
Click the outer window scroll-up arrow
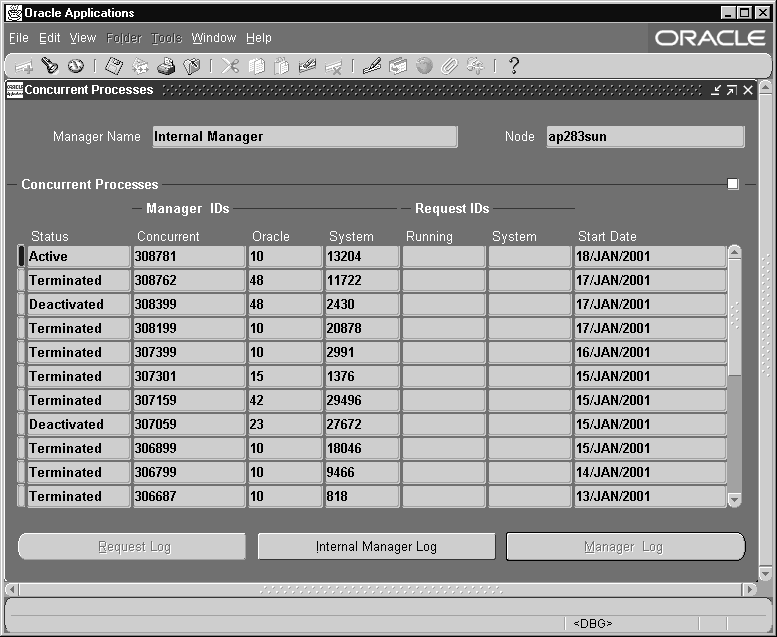coord(766,88)
